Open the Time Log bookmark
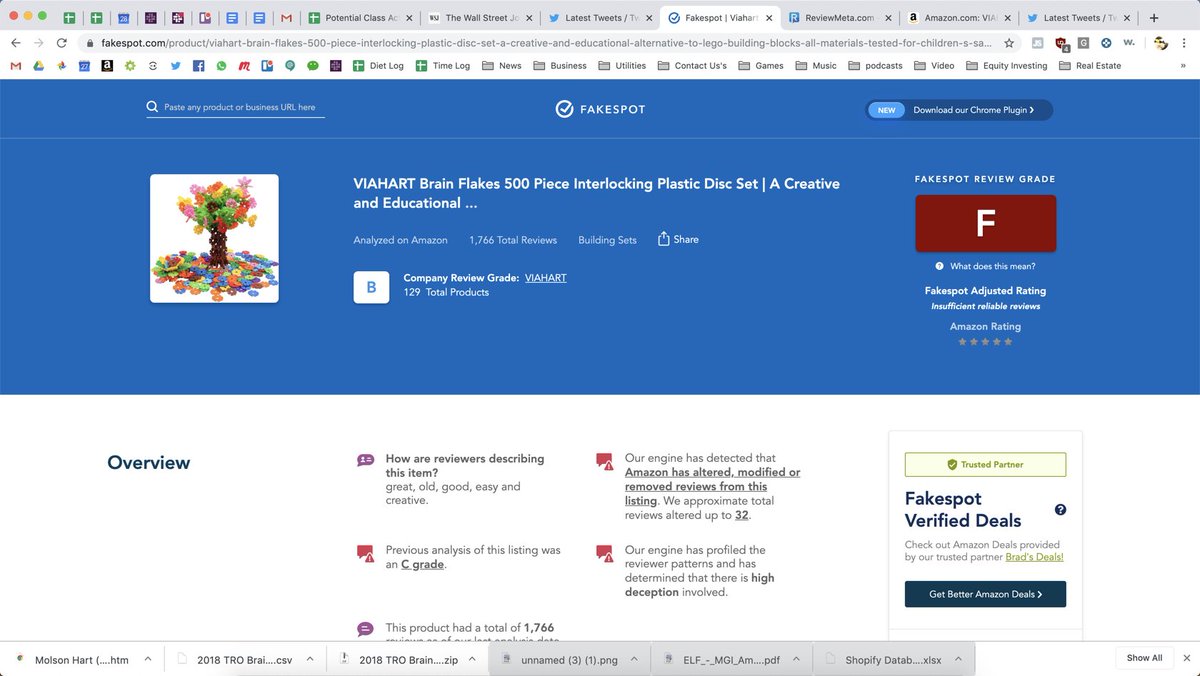This screenshot has height=676, width=1200. click(442, 66)
